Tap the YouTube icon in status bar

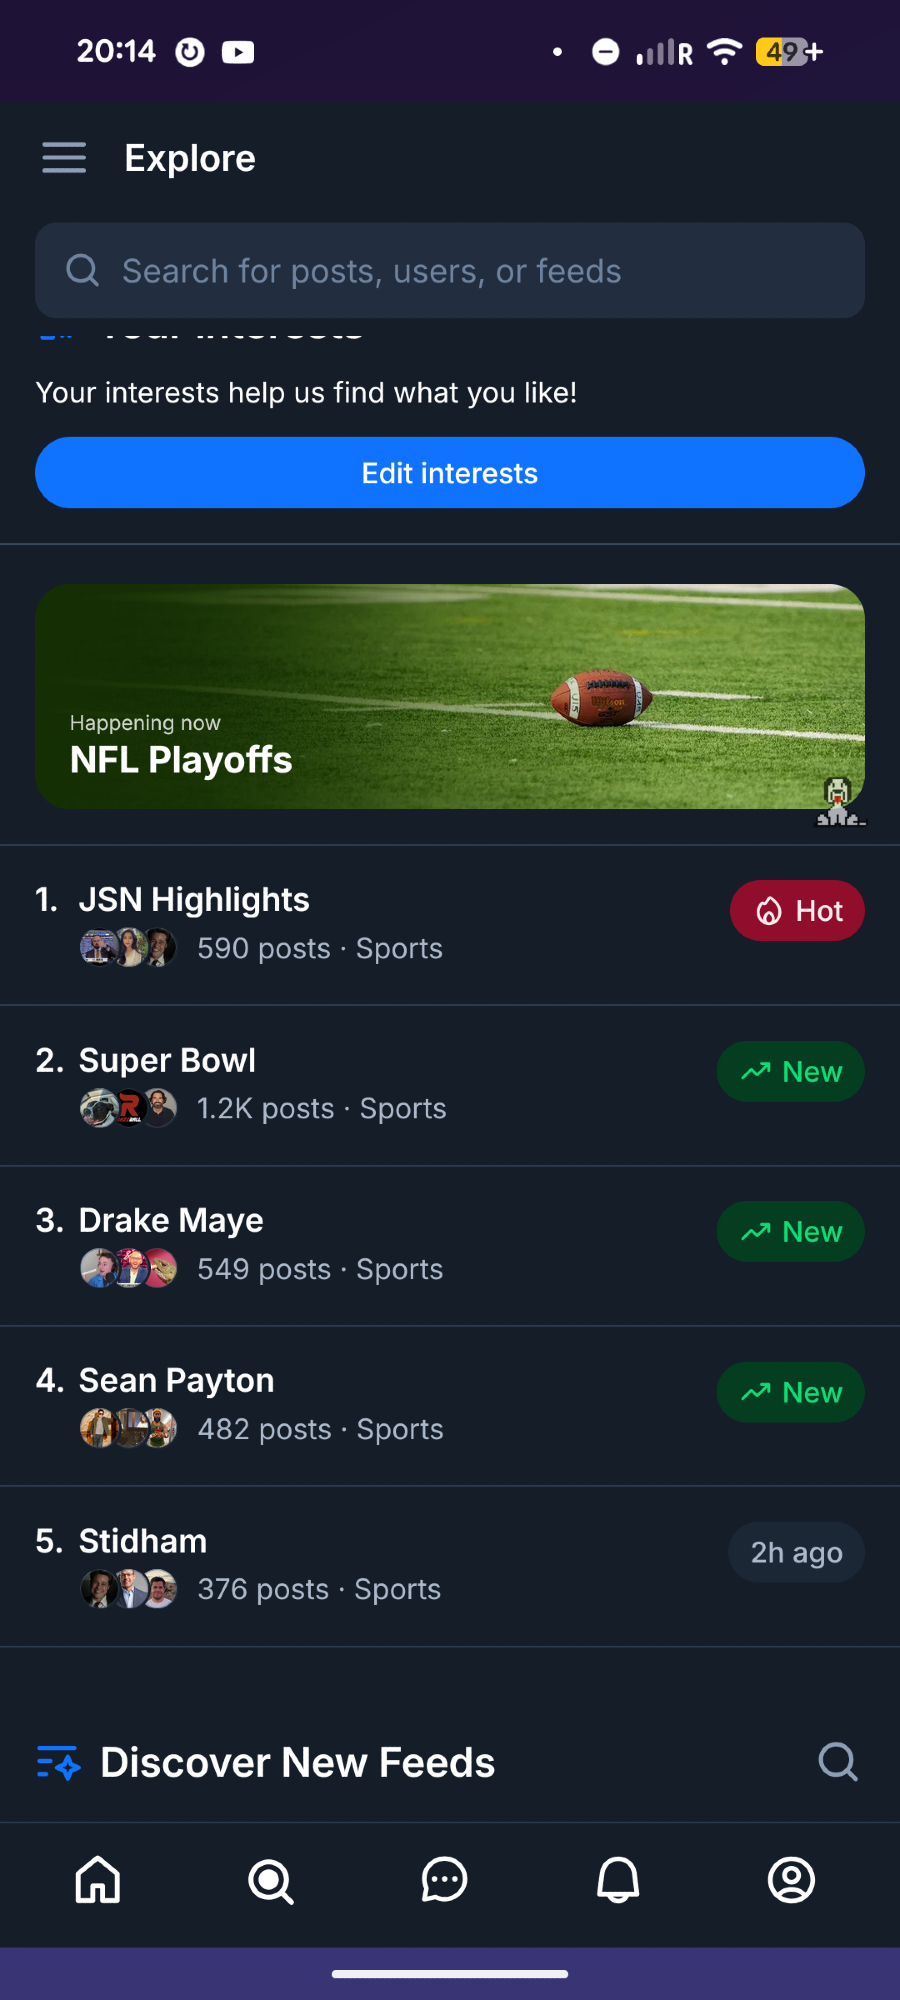[x=238, y=52]
